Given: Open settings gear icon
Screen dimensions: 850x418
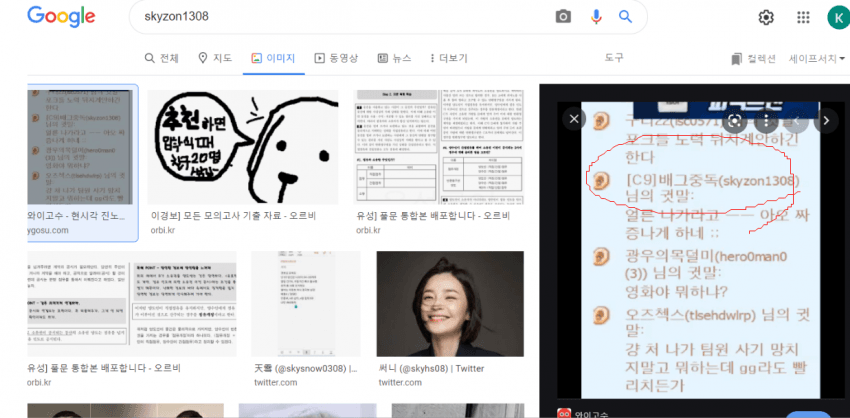Looking at the screenshot, I should (765, 17).
